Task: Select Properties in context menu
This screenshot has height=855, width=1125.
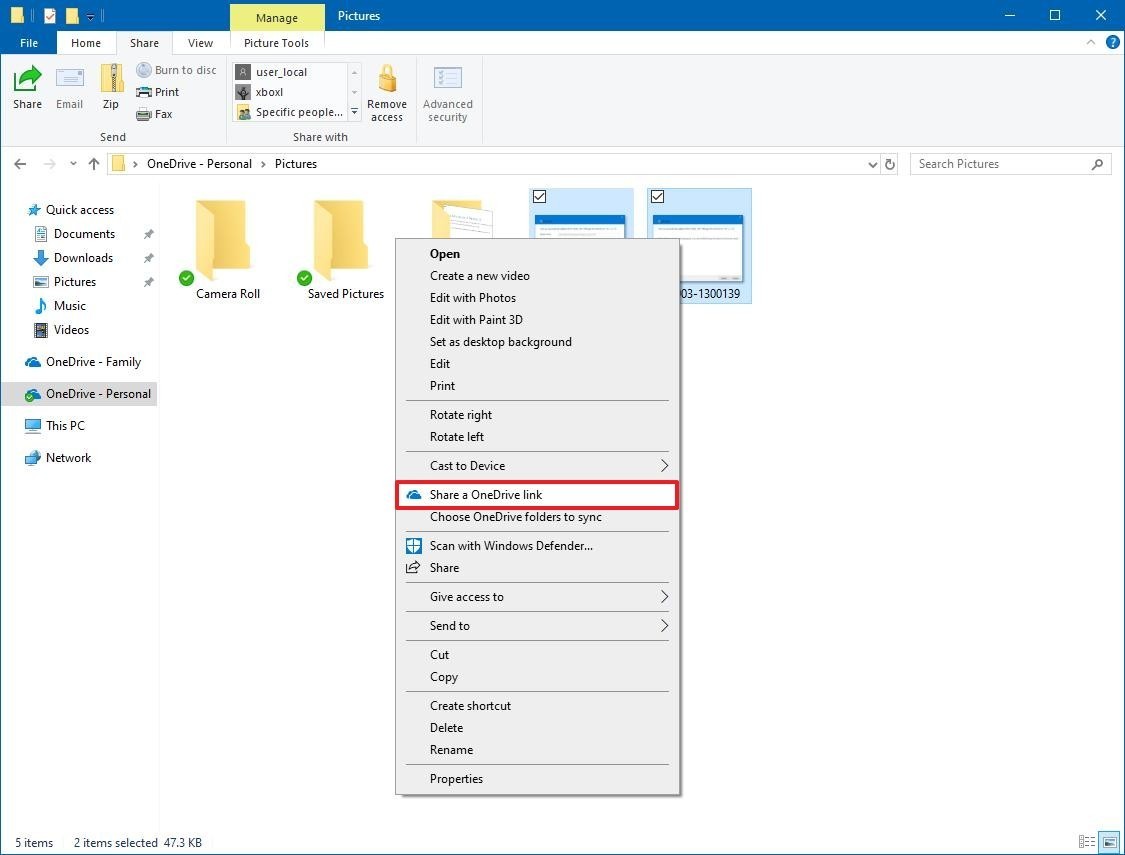Action: click(x=537, y=779)
